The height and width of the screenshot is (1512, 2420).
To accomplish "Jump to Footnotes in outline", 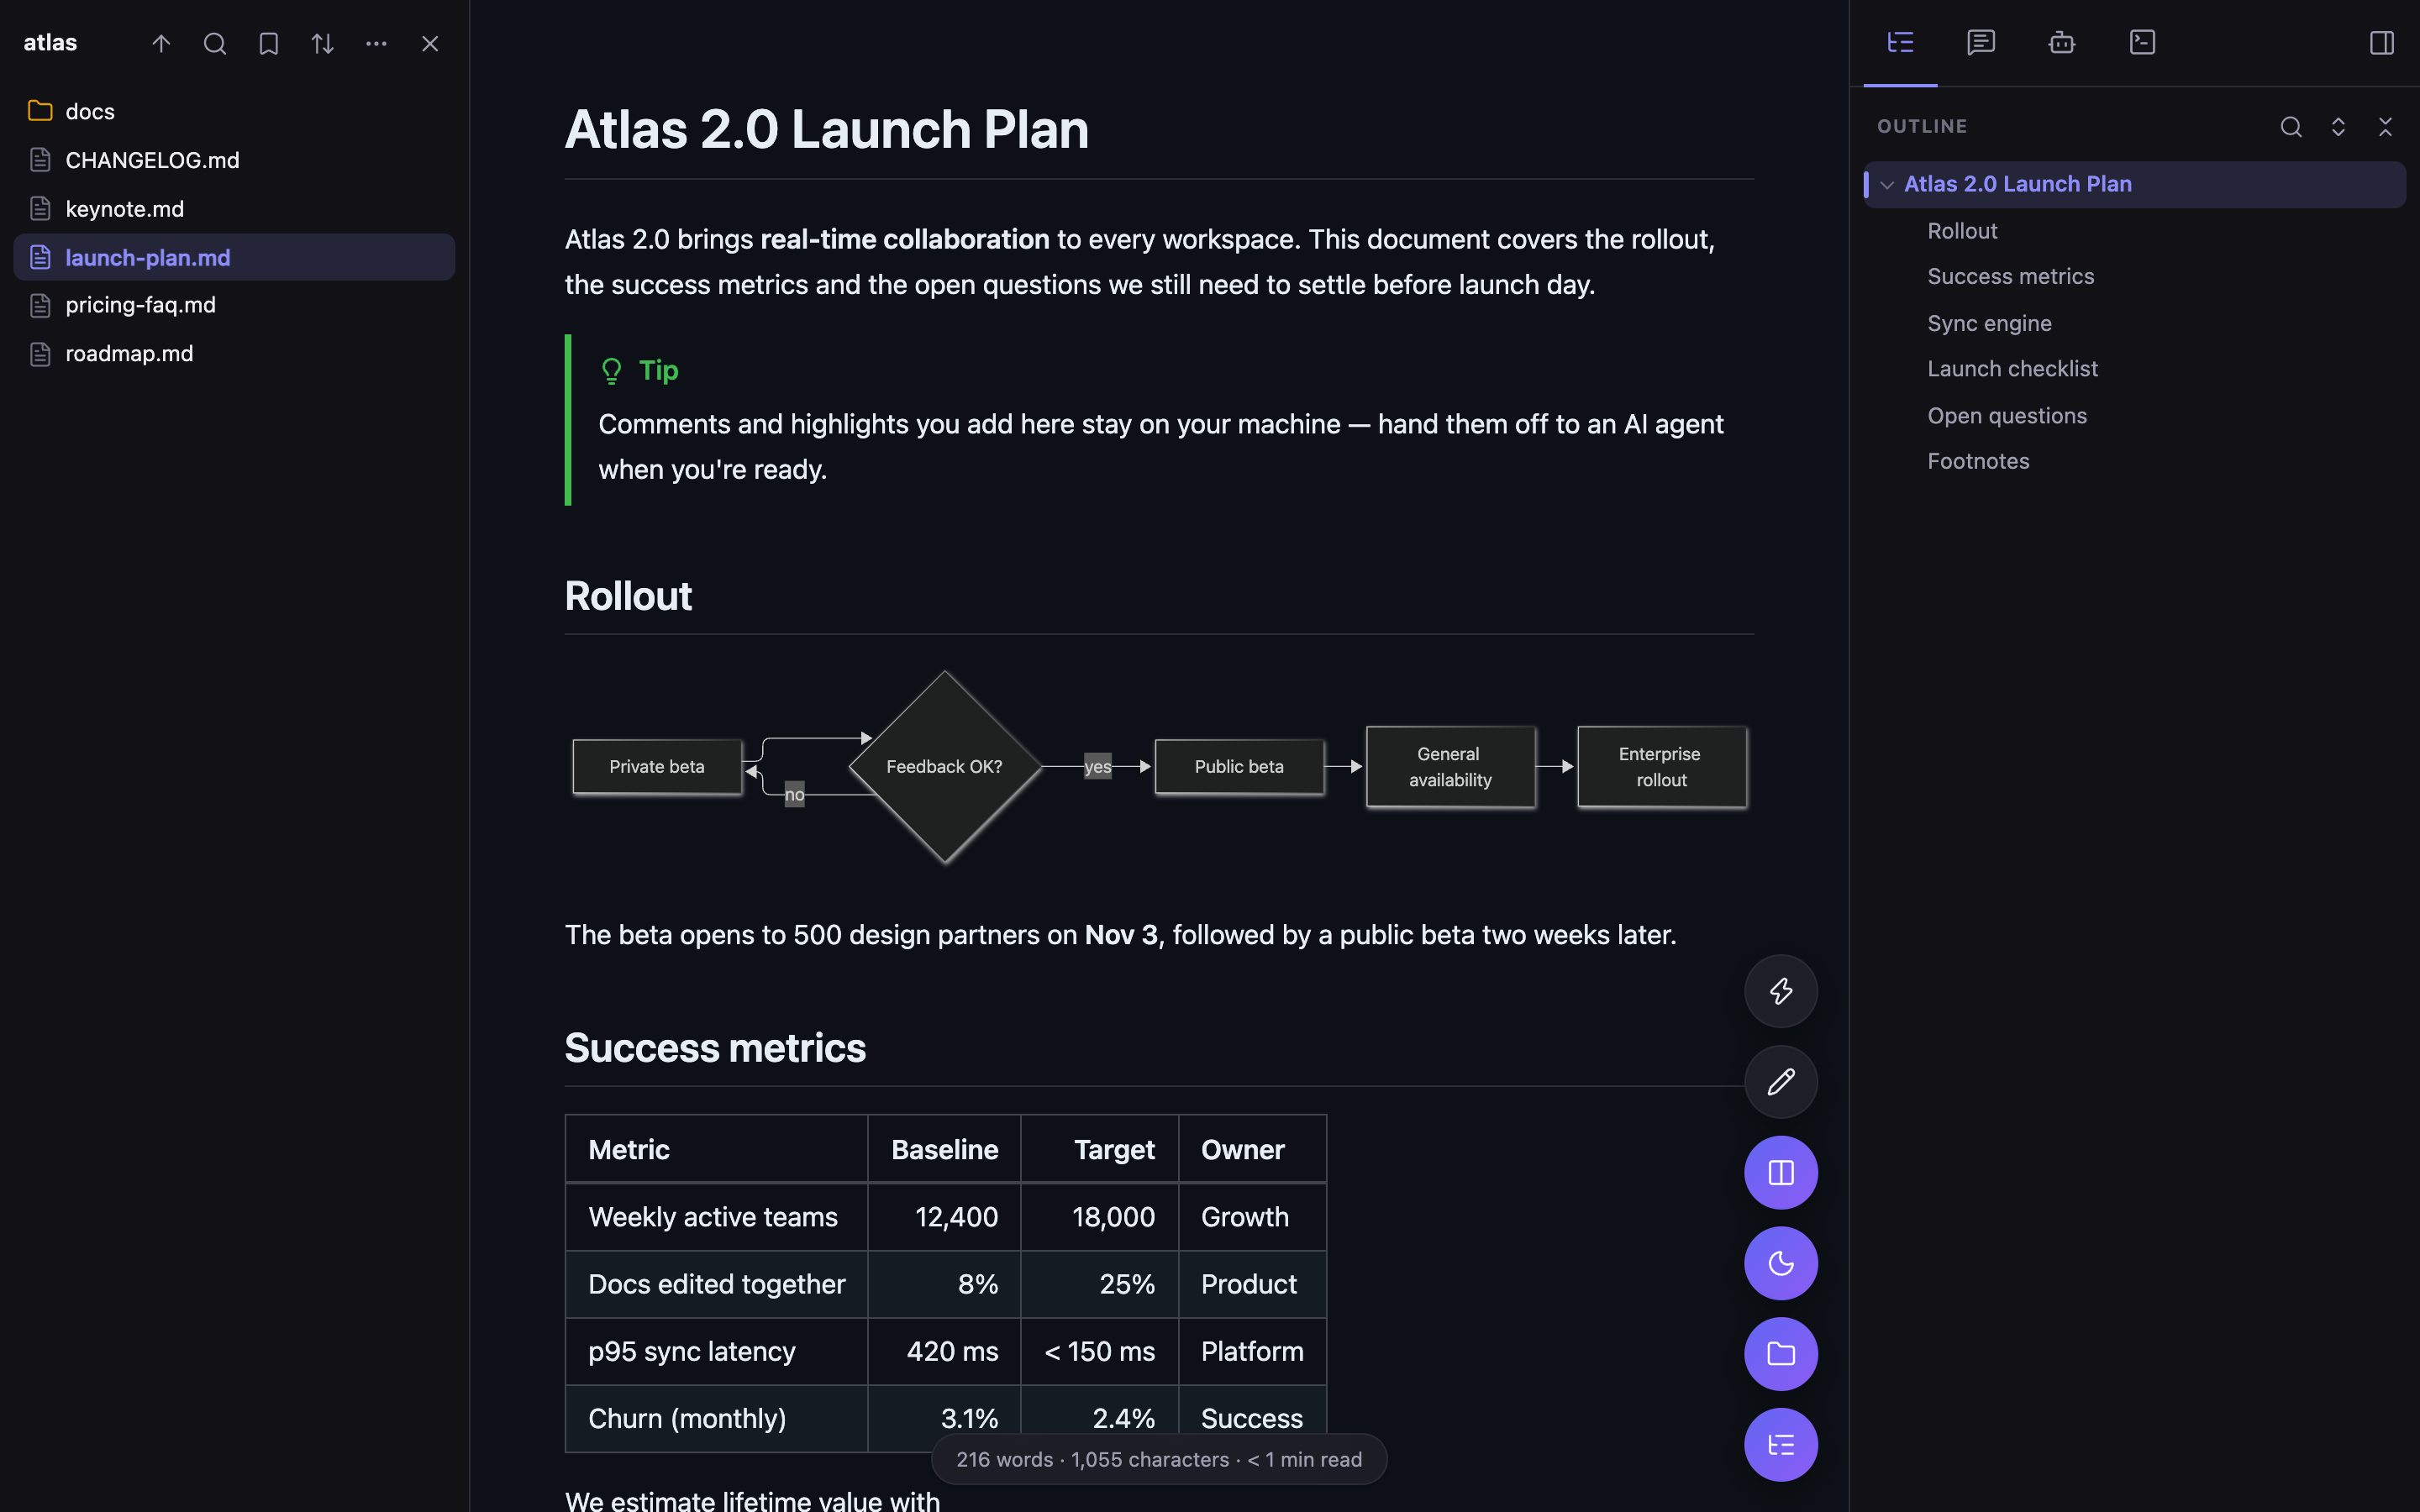I will 1978,461.
